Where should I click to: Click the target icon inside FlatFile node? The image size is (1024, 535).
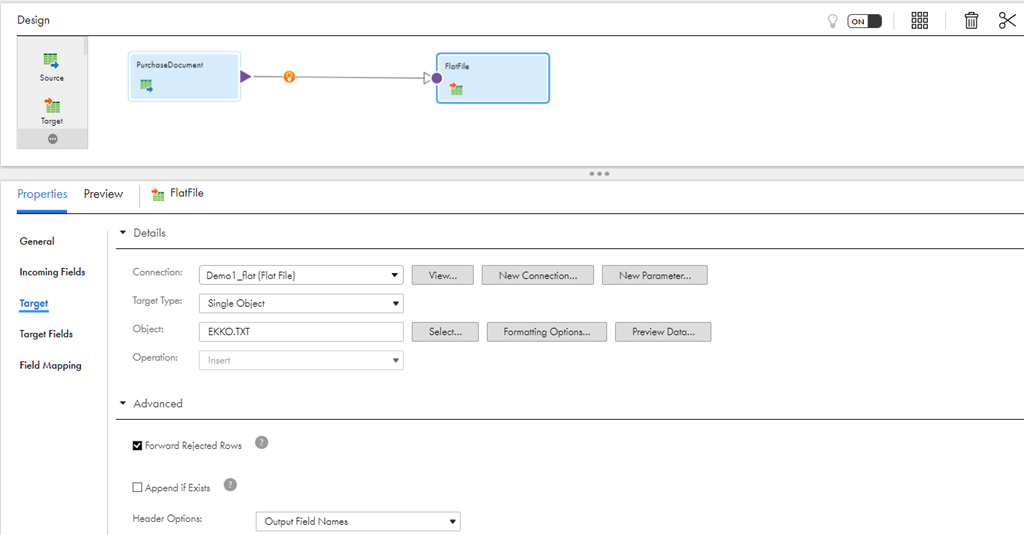(x=456, y=89)
